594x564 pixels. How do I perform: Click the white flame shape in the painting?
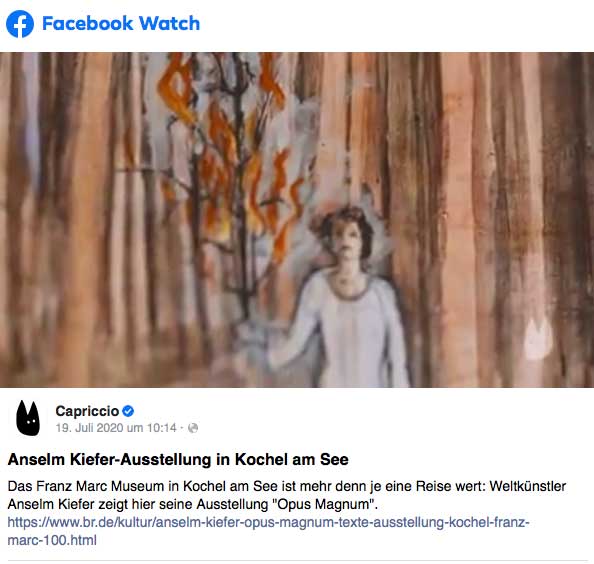pyautogui.click(x=537, y=339)
